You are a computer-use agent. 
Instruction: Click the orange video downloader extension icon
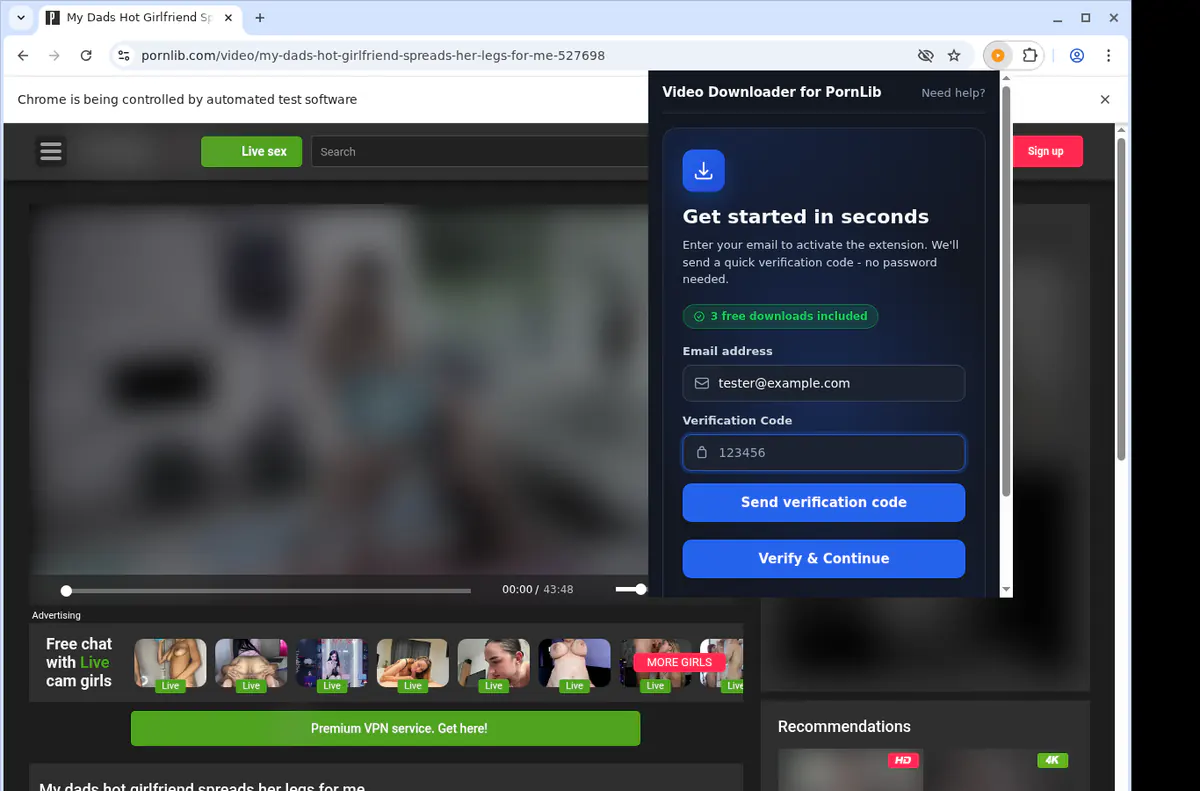click(x=997, y=56)
